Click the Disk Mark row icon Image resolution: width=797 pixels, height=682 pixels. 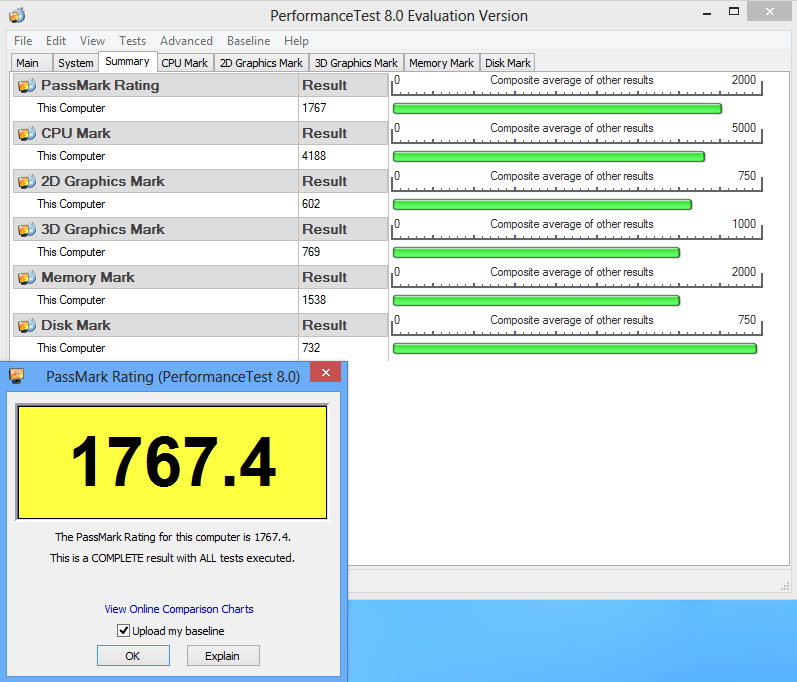[27, 325]
